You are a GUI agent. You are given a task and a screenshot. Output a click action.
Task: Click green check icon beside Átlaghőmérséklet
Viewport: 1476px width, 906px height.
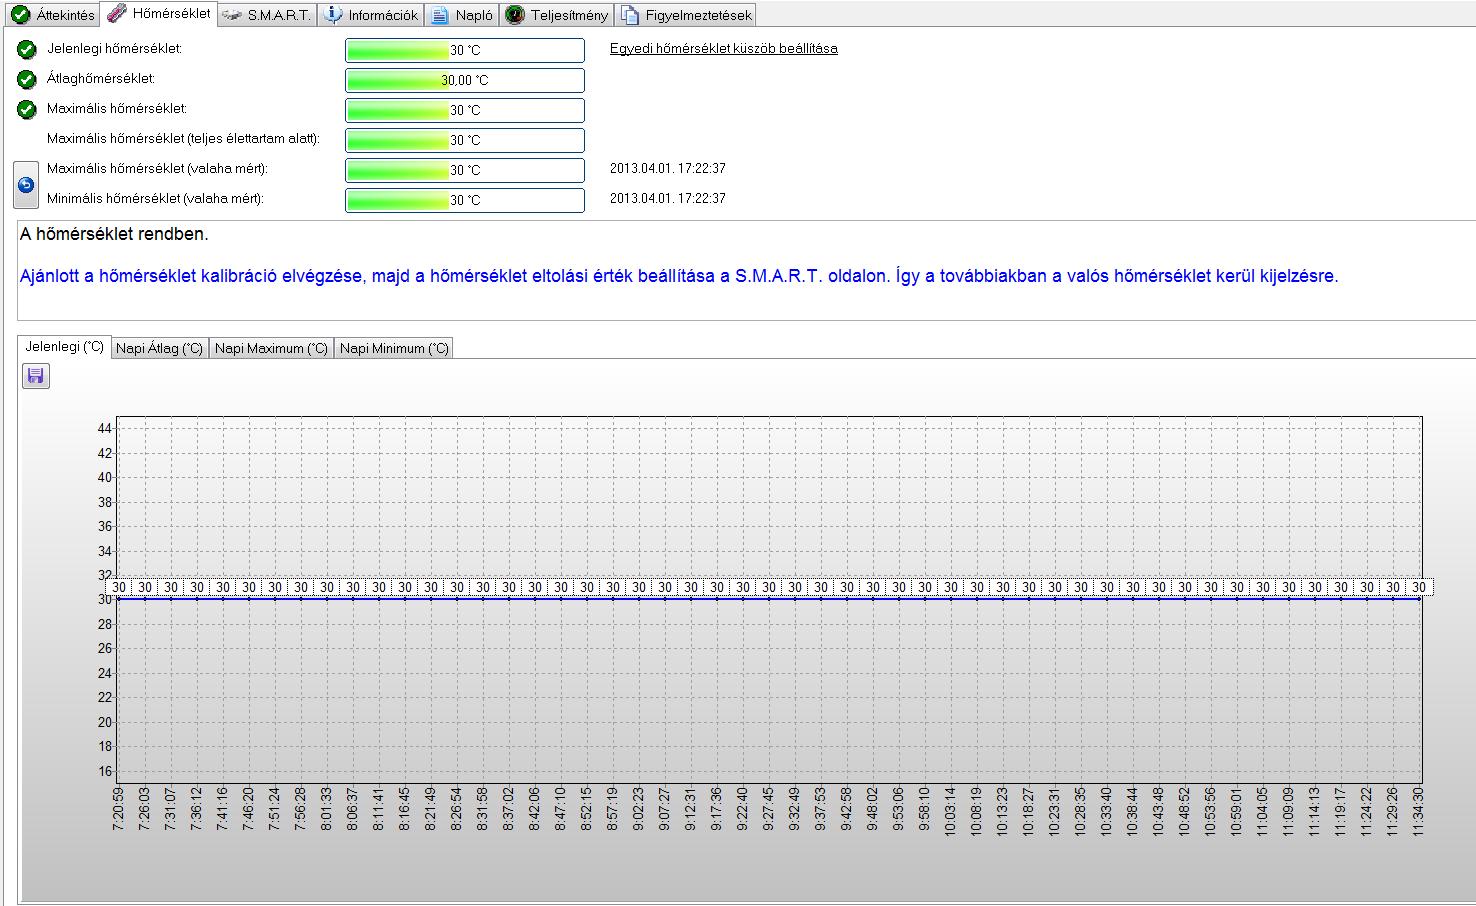[x=27, y=79]
